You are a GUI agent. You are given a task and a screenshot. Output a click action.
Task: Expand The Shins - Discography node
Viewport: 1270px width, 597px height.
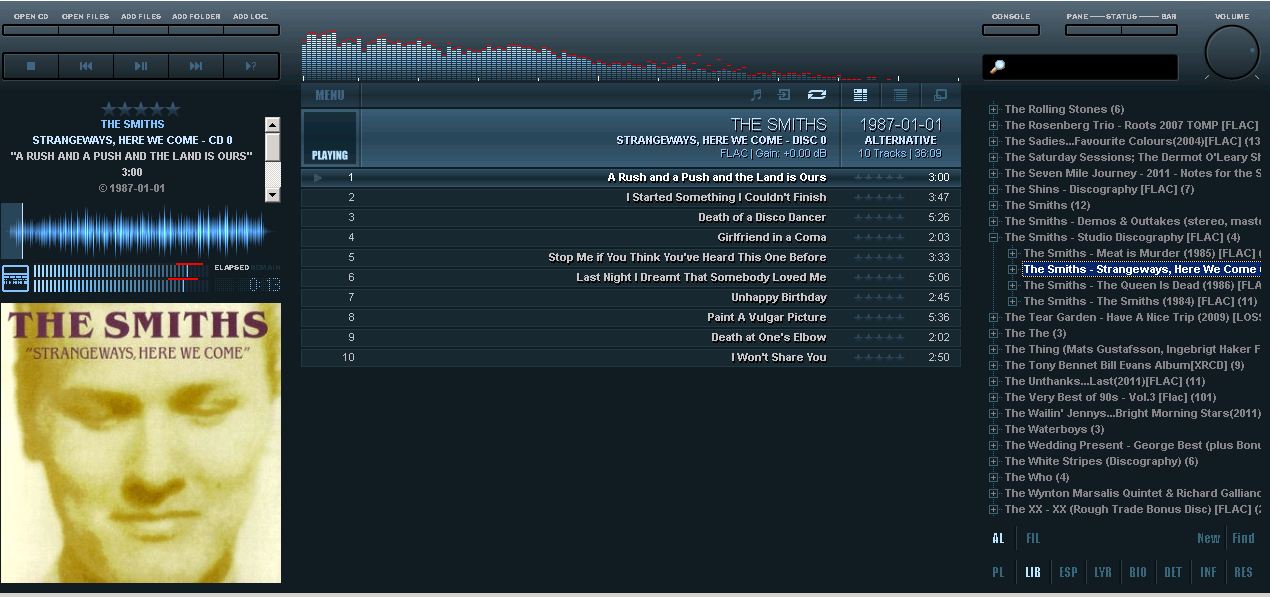click(994, 190)
